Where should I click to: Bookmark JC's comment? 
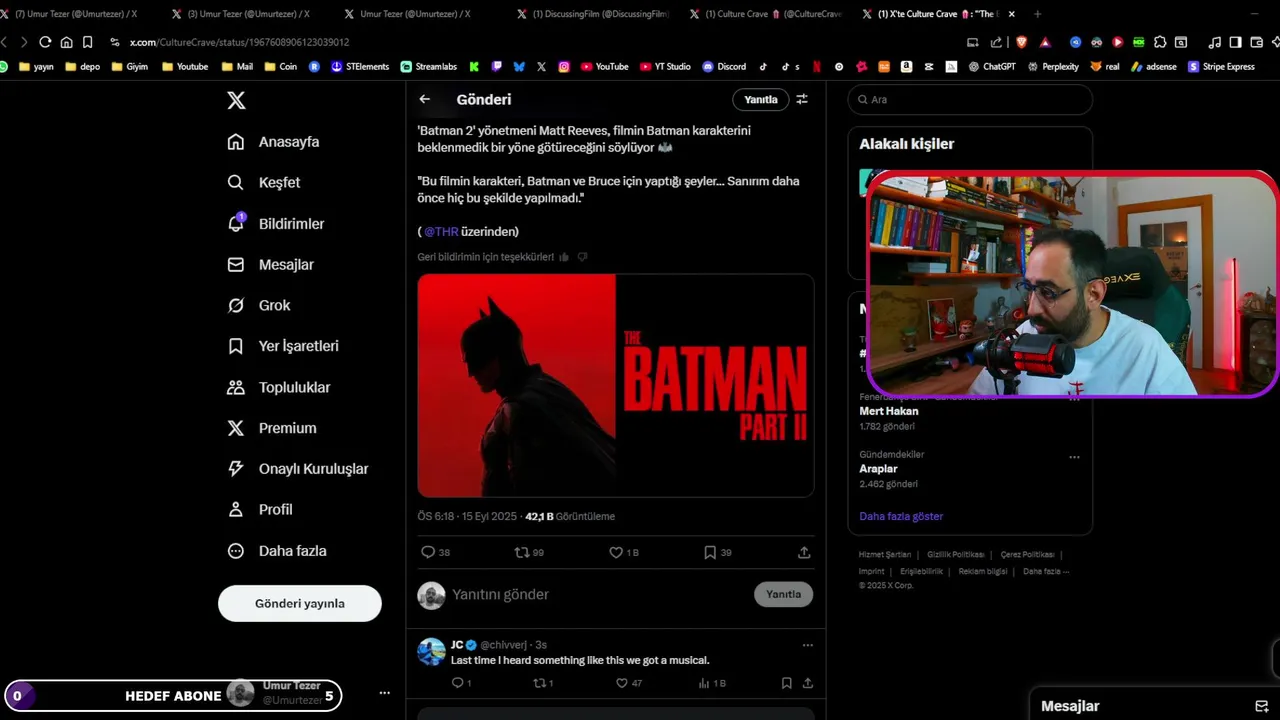786,683
